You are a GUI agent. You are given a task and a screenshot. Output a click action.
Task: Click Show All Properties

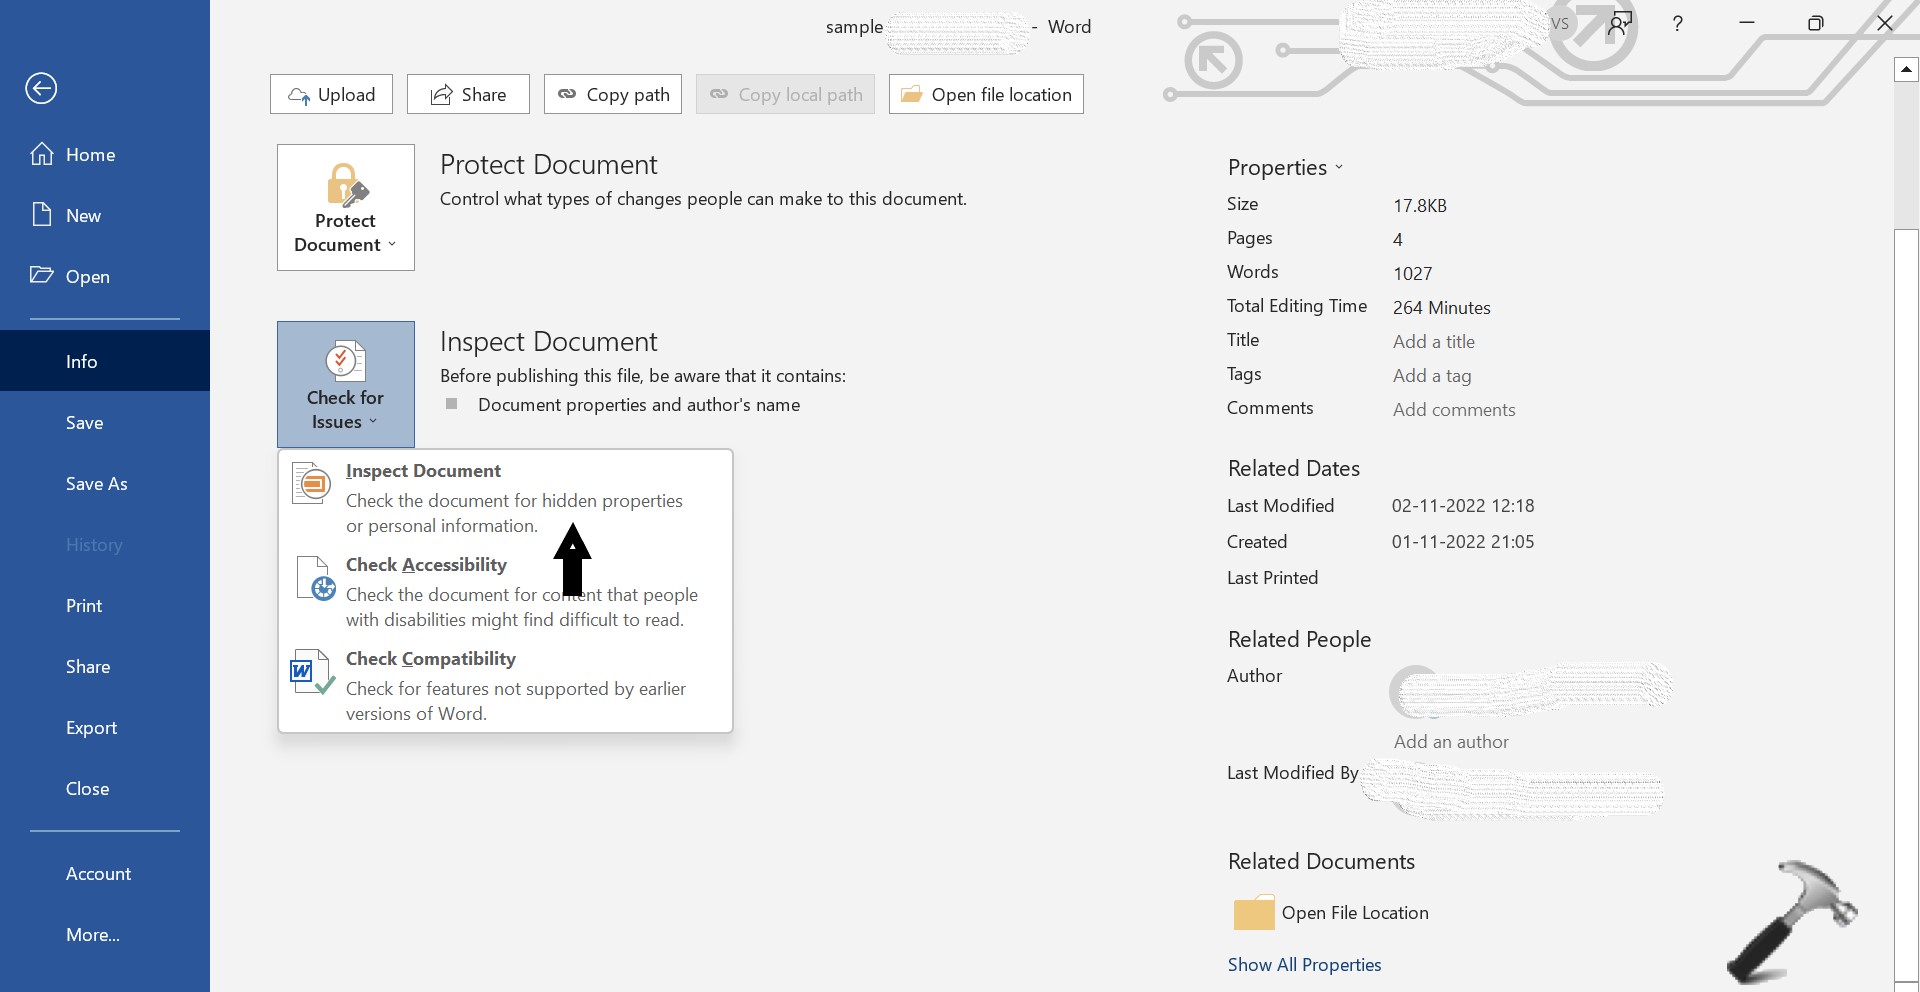coord(1304,965)
